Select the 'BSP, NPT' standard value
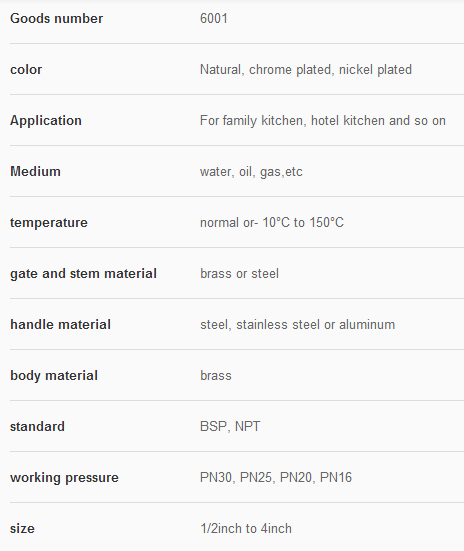Screen dimensions: 464x551 (x=230, y=426)
